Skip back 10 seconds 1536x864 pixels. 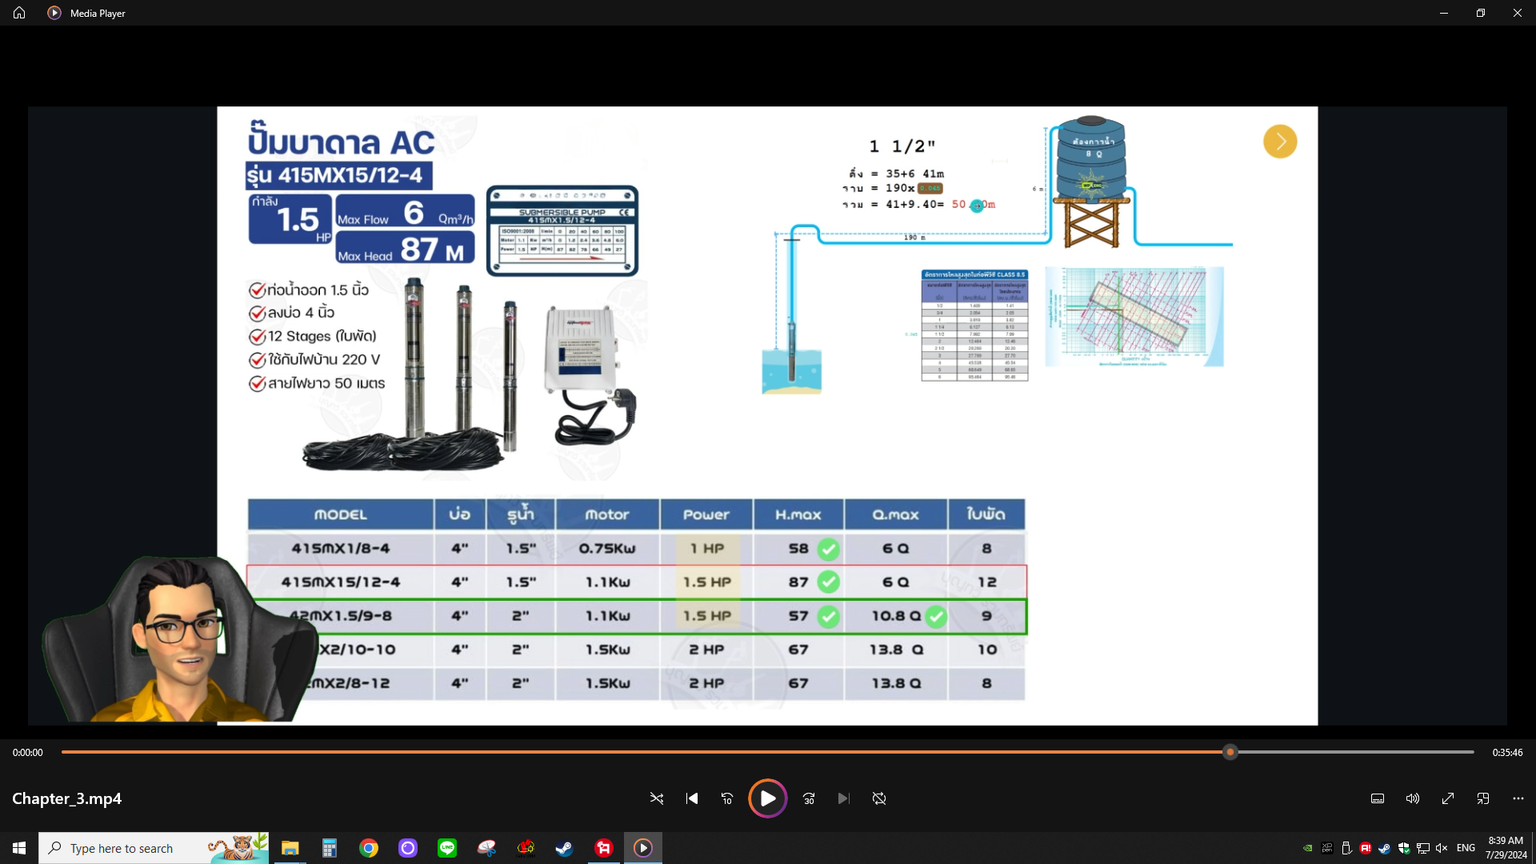click(x=727, y=799)
